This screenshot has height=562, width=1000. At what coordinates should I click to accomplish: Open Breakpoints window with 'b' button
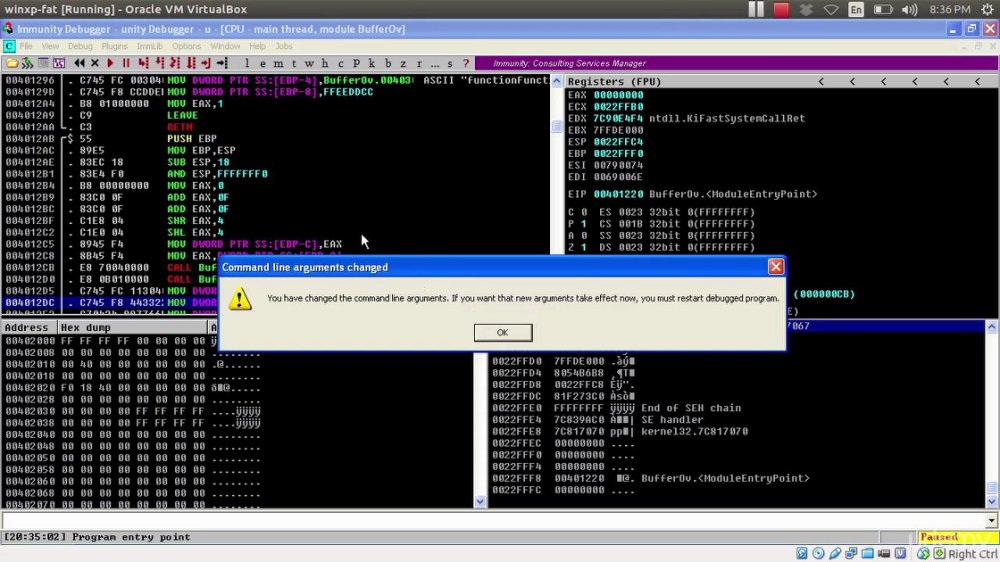point(388,63)
